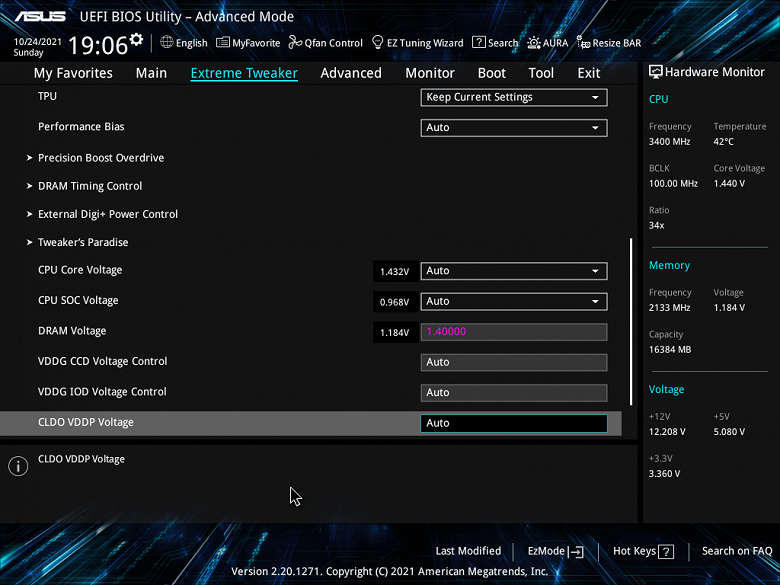Screen dimensions: 780x585
Task: Select CPU Core Voltage row label
Action: coord(80,270)
